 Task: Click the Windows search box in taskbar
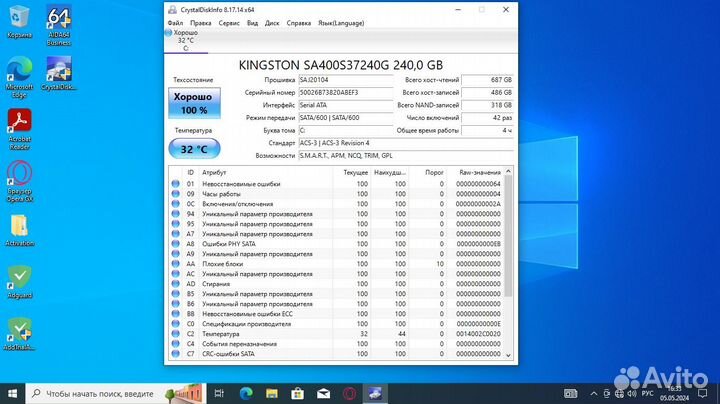point(116,393)
